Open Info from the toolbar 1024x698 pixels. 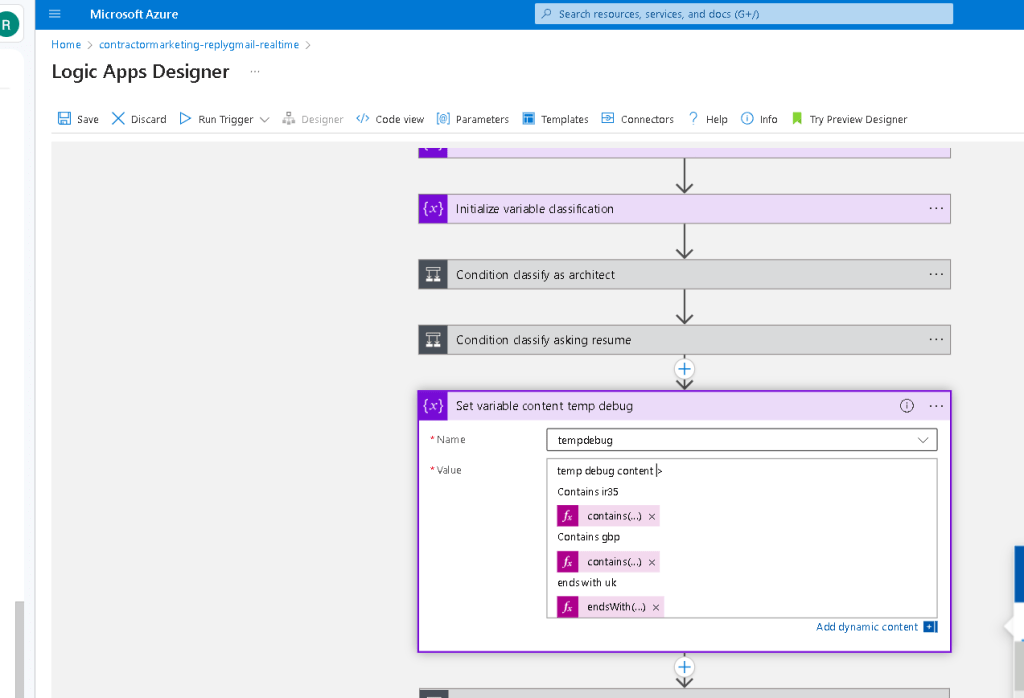point(760,119)
